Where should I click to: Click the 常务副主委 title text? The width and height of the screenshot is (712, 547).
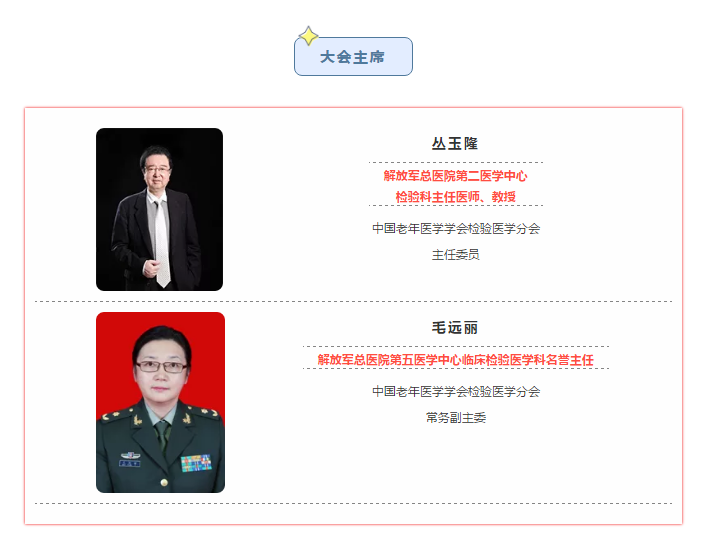(455, 418)
